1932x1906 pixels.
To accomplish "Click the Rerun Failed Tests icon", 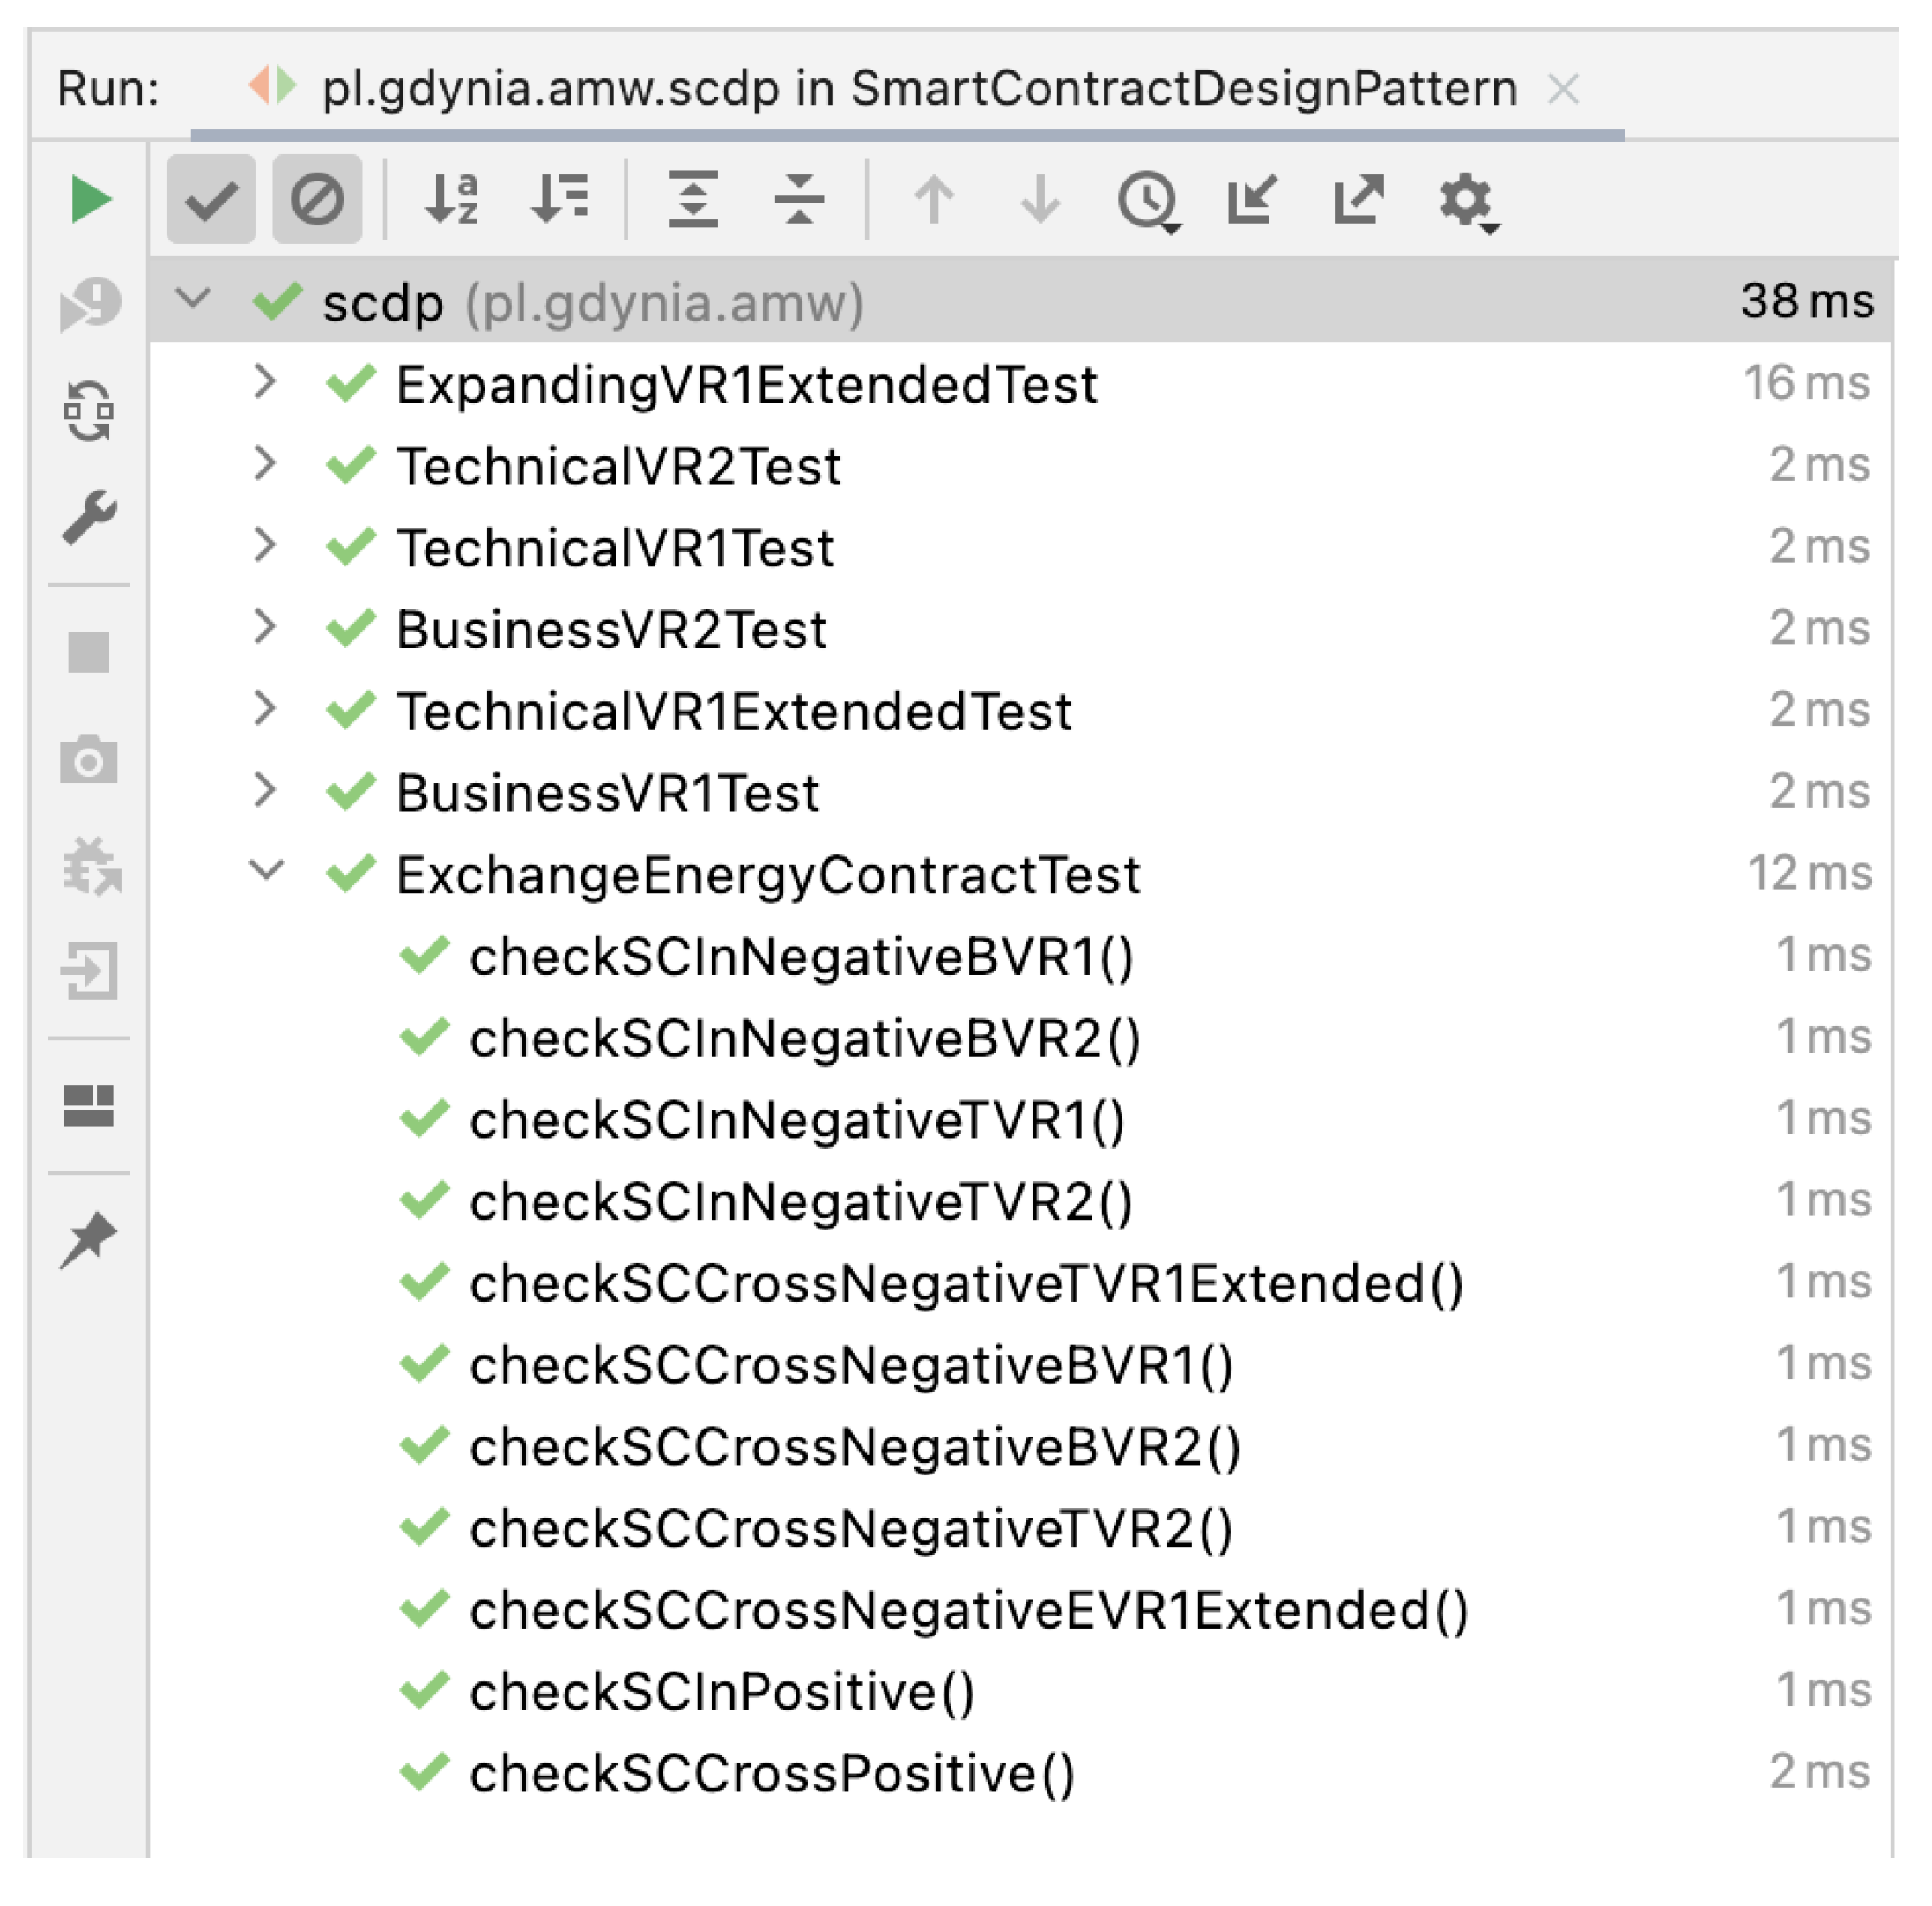I will [90, 305].
